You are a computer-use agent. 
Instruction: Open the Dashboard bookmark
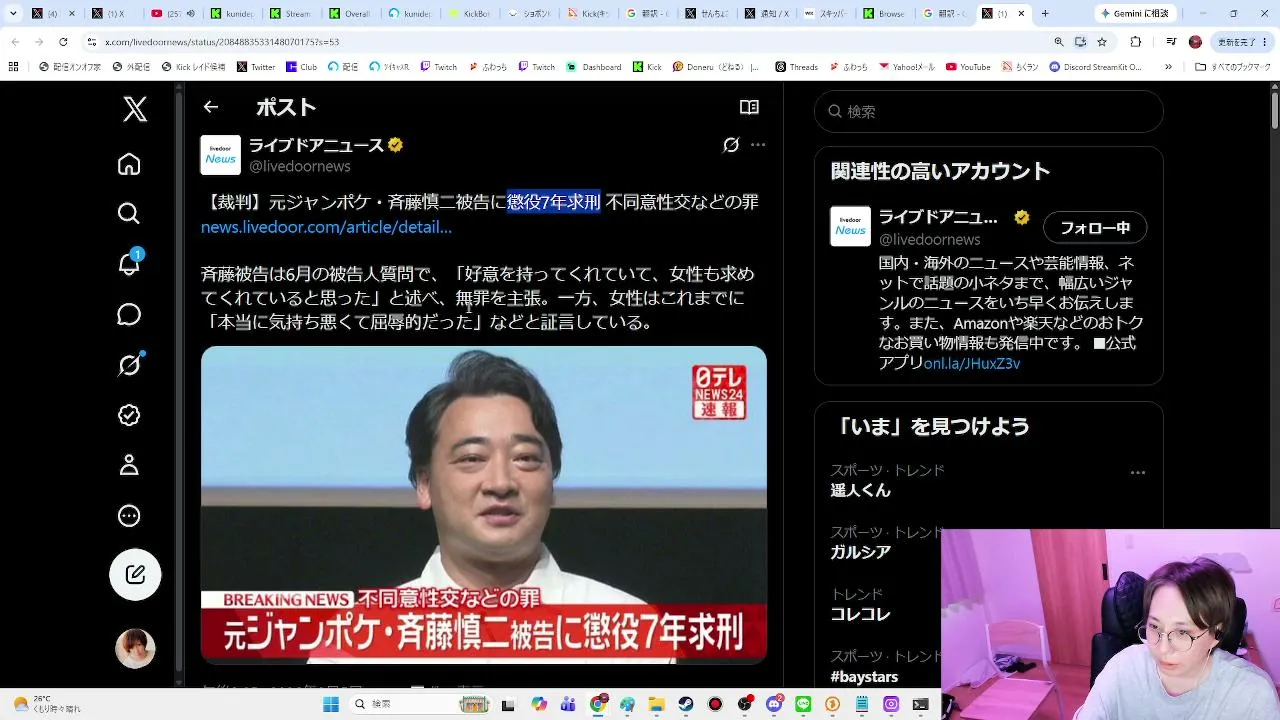594,67
